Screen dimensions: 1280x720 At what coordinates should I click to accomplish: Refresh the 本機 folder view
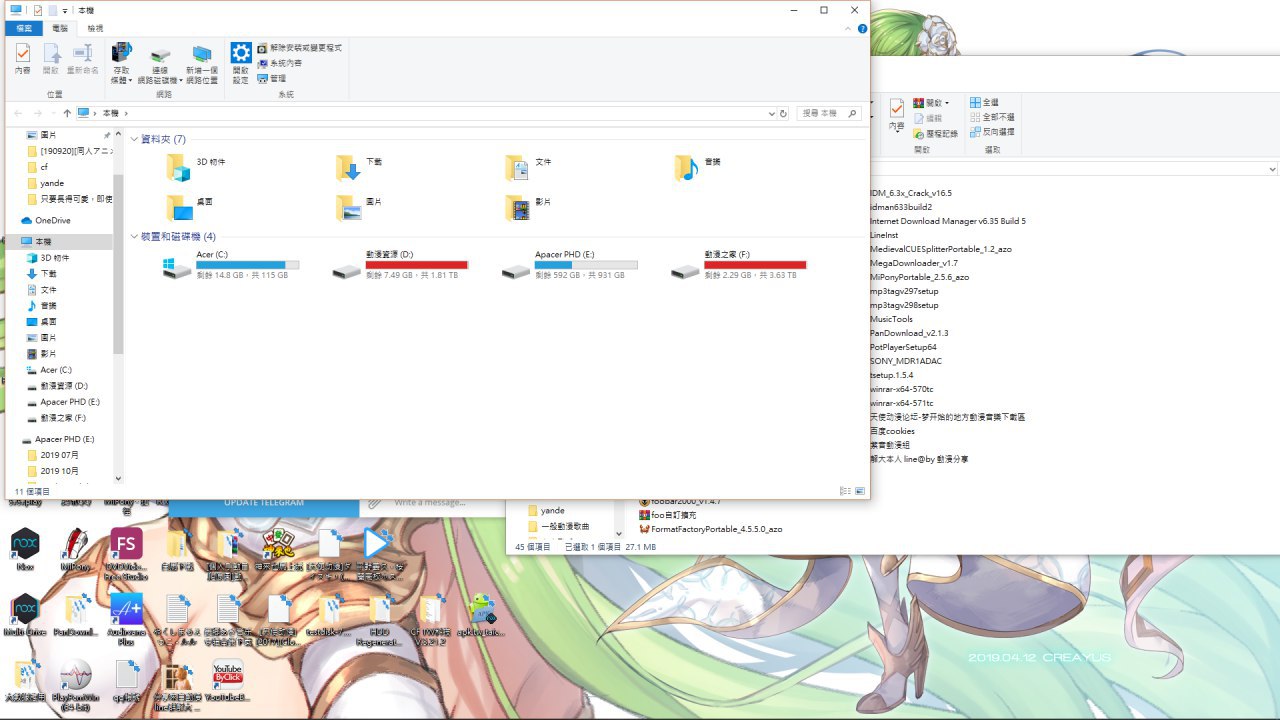784,114
